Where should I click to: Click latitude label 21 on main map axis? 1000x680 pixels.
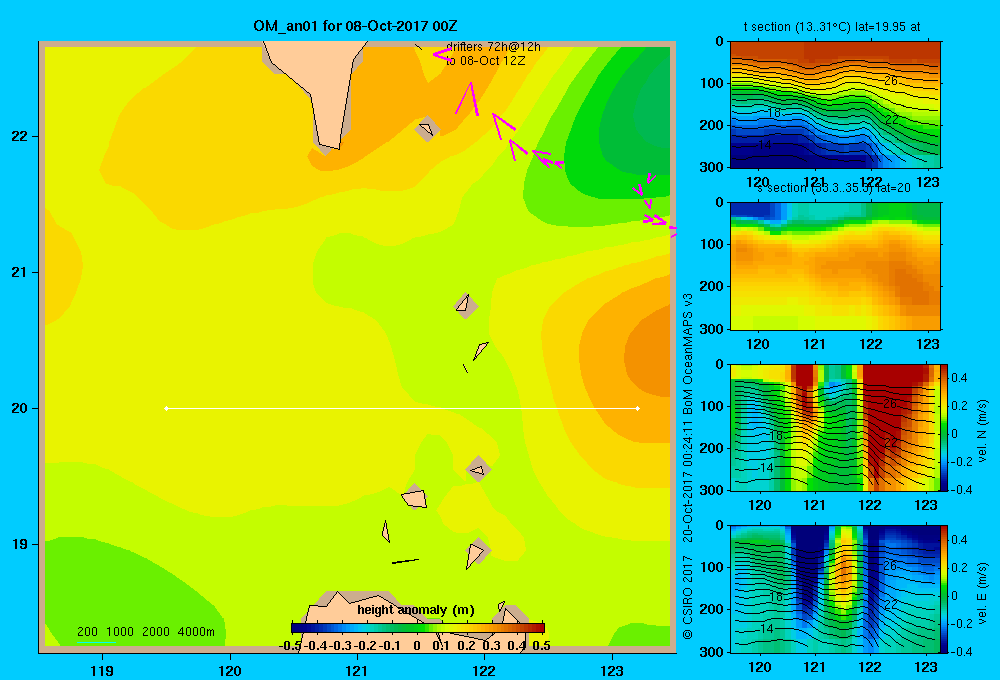20,272
